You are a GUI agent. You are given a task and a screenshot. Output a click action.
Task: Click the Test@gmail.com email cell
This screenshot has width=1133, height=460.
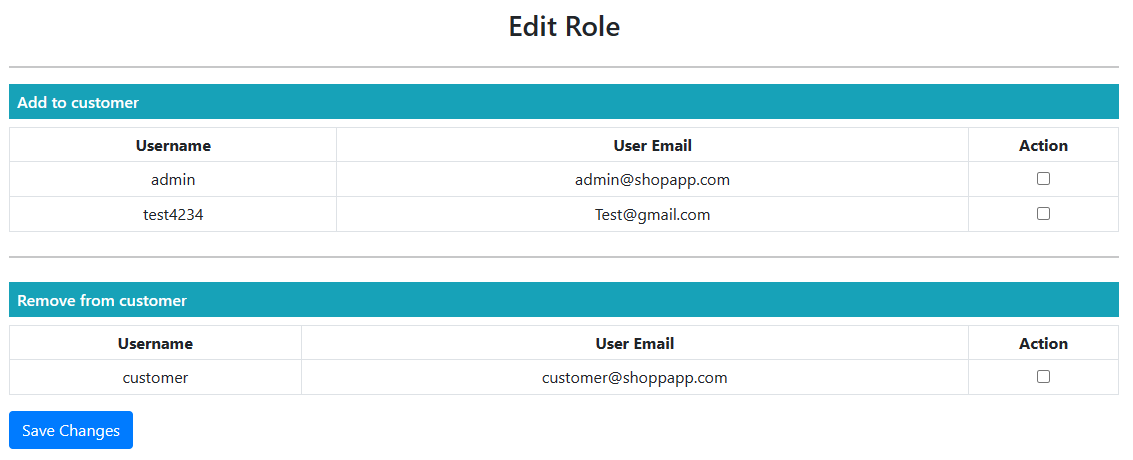coord(652,214)
